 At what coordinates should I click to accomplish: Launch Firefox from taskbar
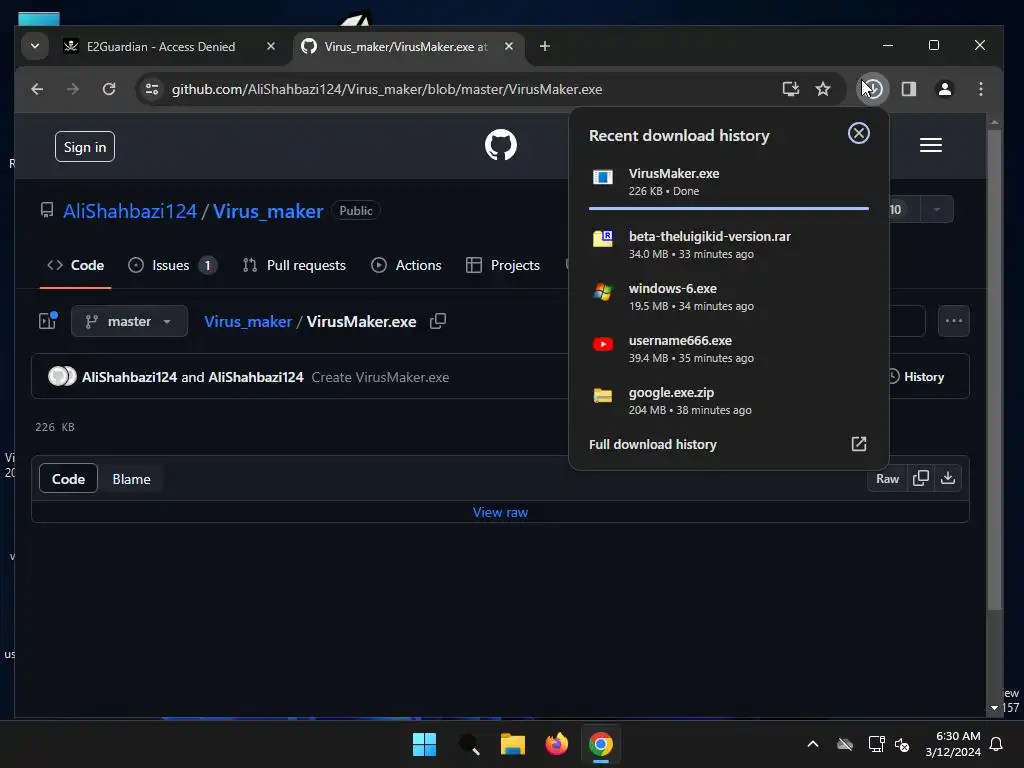[556, 744]
